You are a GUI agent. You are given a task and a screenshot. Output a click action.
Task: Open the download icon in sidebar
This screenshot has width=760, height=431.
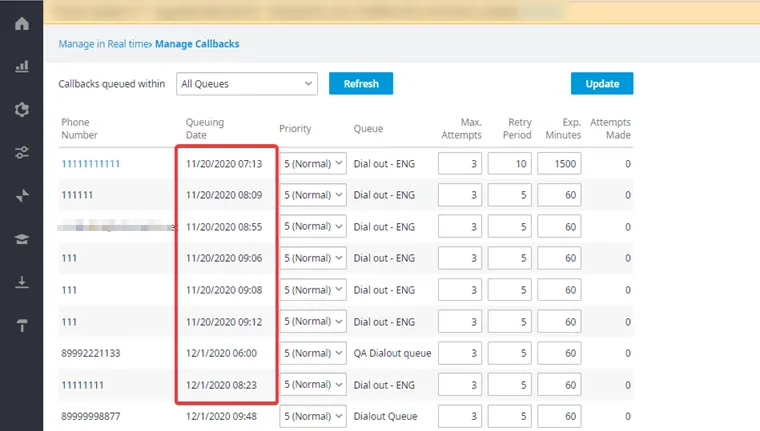point(22,282)
